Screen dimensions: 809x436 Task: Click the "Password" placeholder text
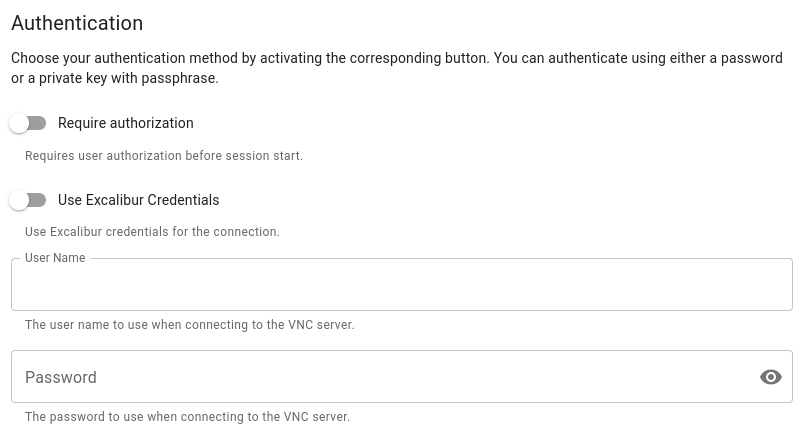click(x=61, y=377)
